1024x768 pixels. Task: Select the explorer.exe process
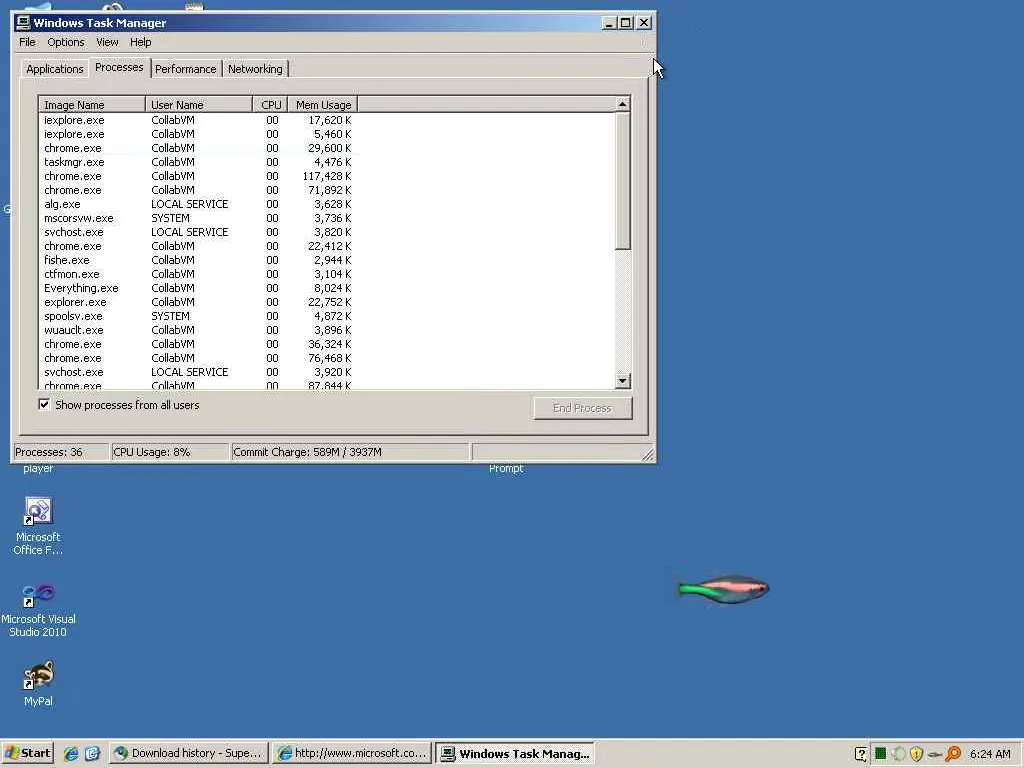197,302
